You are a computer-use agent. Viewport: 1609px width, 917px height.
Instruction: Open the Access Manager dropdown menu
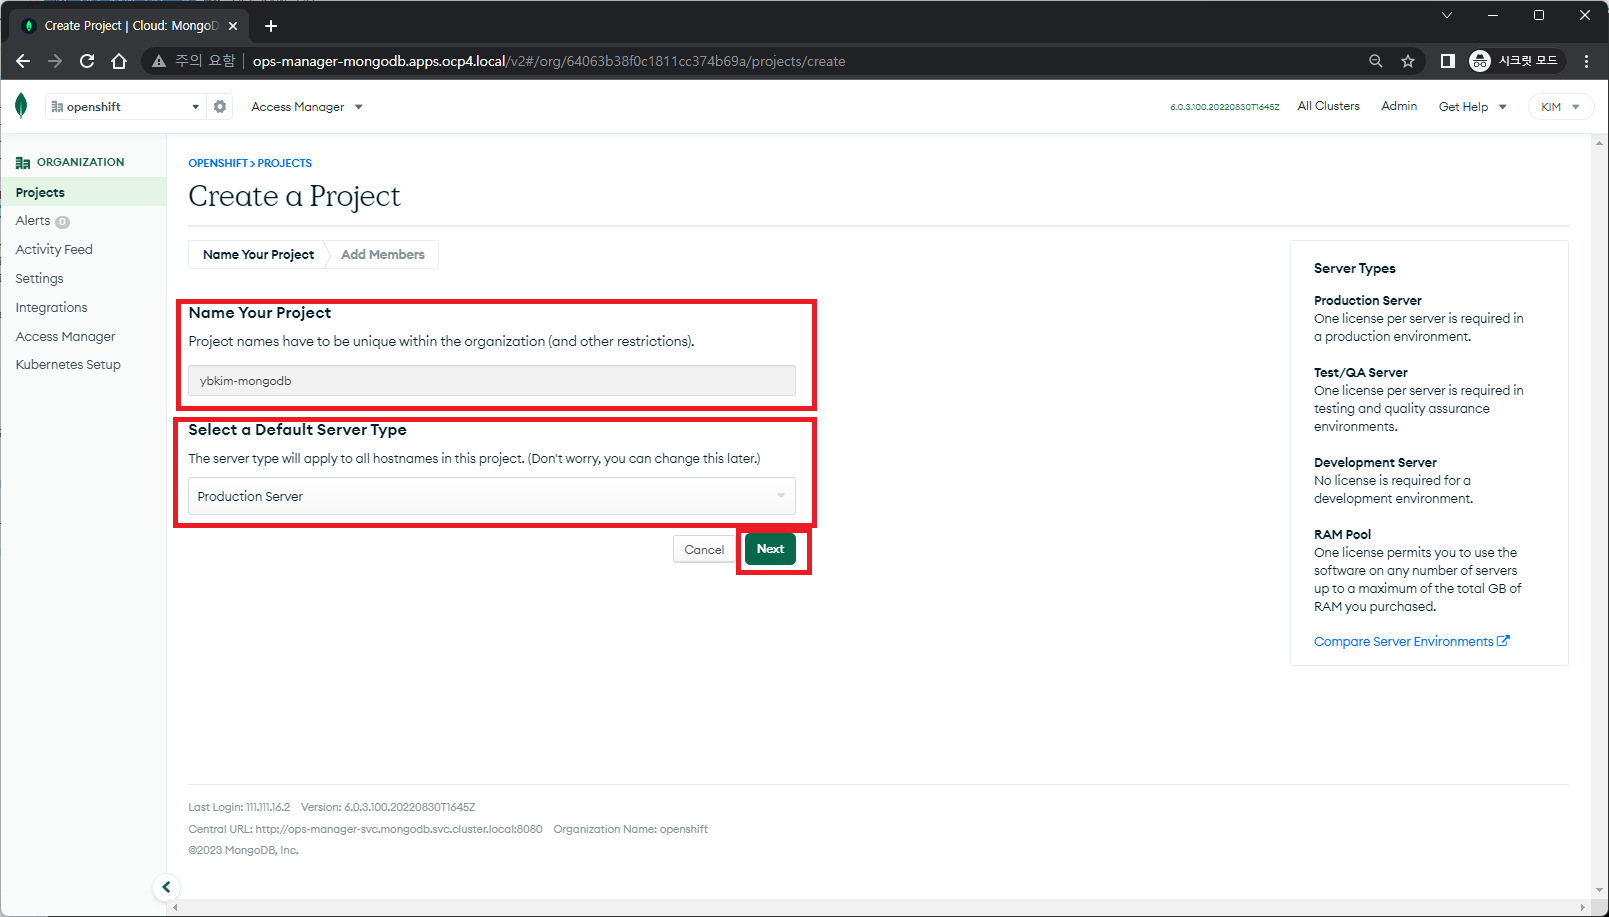(306, 107)
